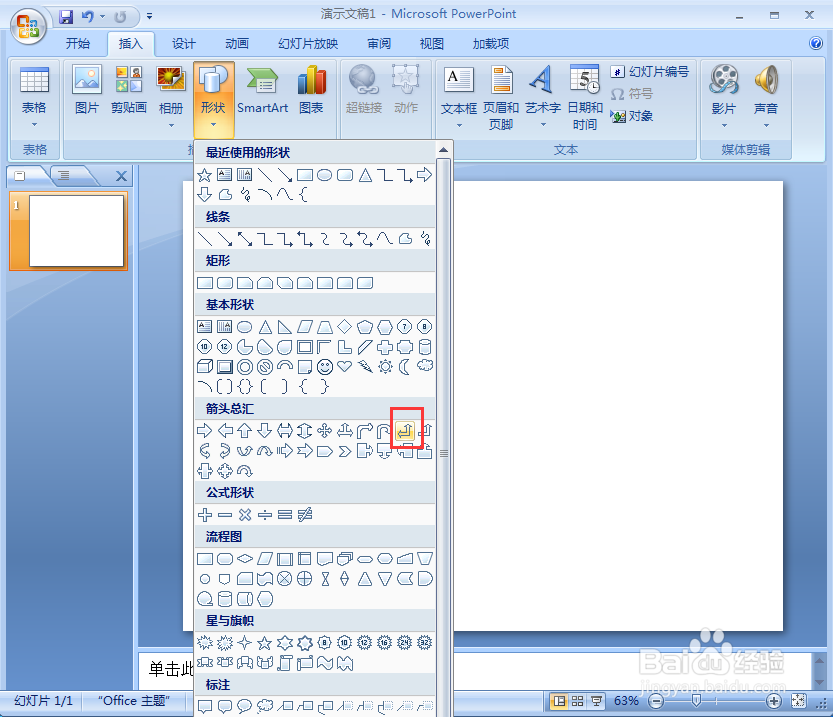Viewport: 833px width, 717px height.
Task: Undo the last action
Action: point(87,17)
